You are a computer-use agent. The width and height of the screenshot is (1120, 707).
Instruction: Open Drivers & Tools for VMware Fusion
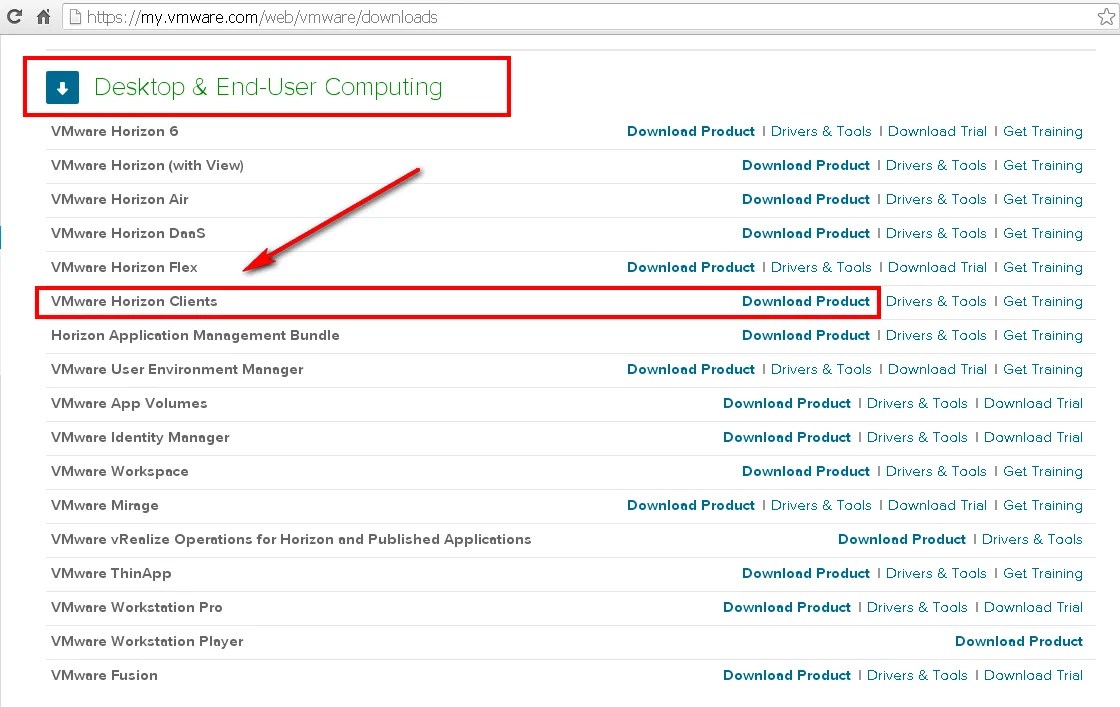tap(917, 676)
